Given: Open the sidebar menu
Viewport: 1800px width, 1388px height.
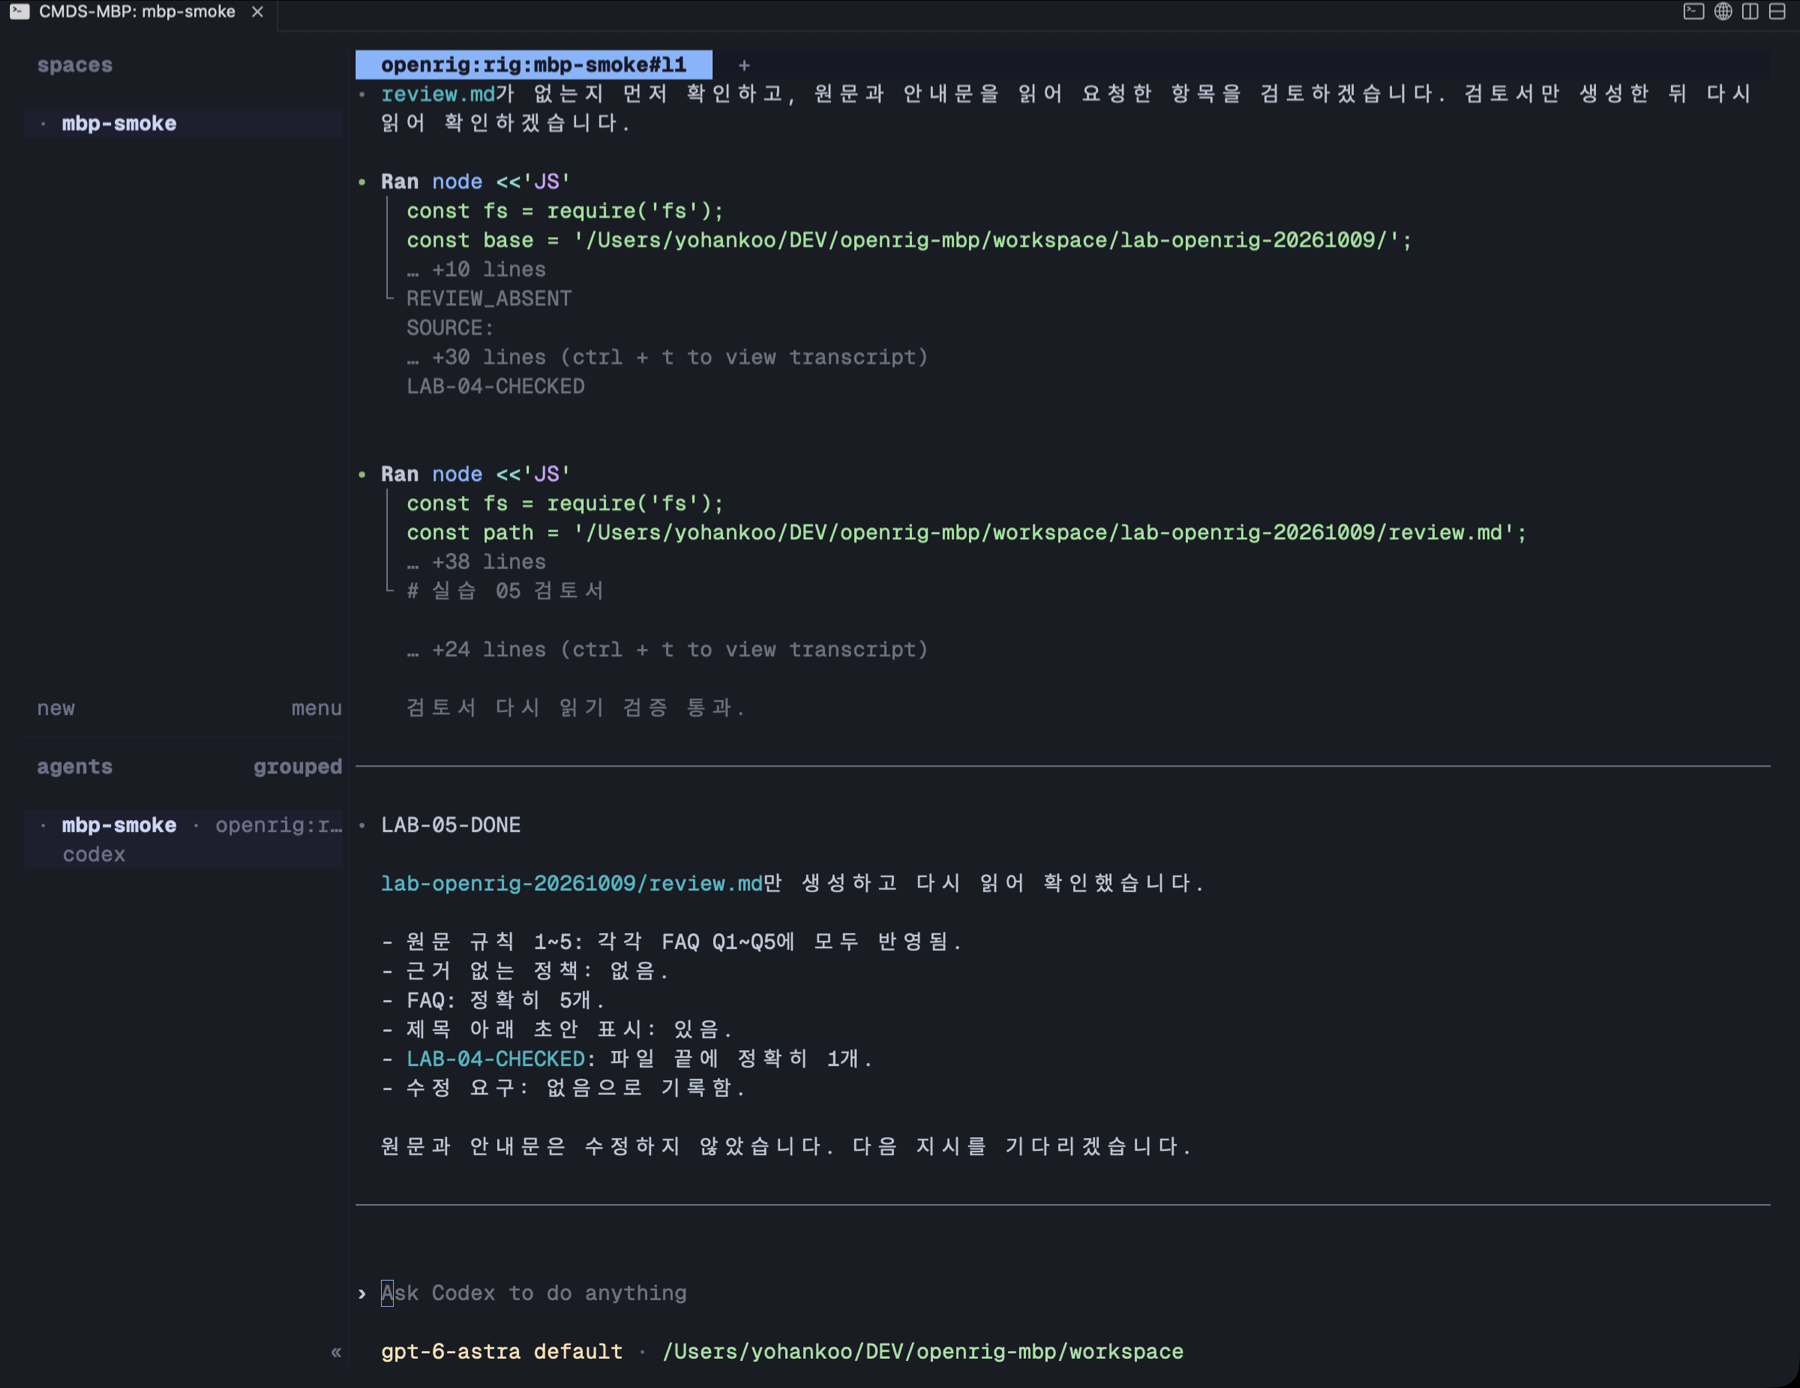Looking at the screenshot, I should click(x=316, y=708).
